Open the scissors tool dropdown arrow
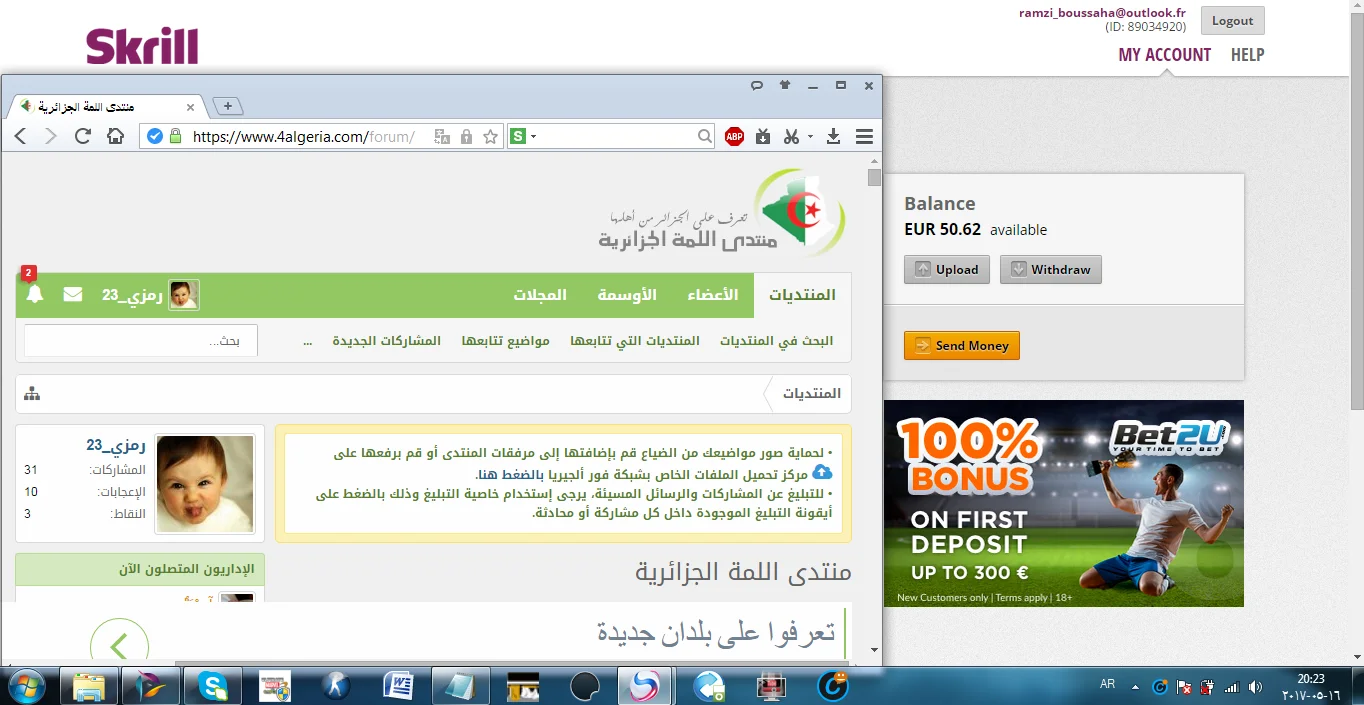Screen dimensions: 1364x705 click(810, 136)
